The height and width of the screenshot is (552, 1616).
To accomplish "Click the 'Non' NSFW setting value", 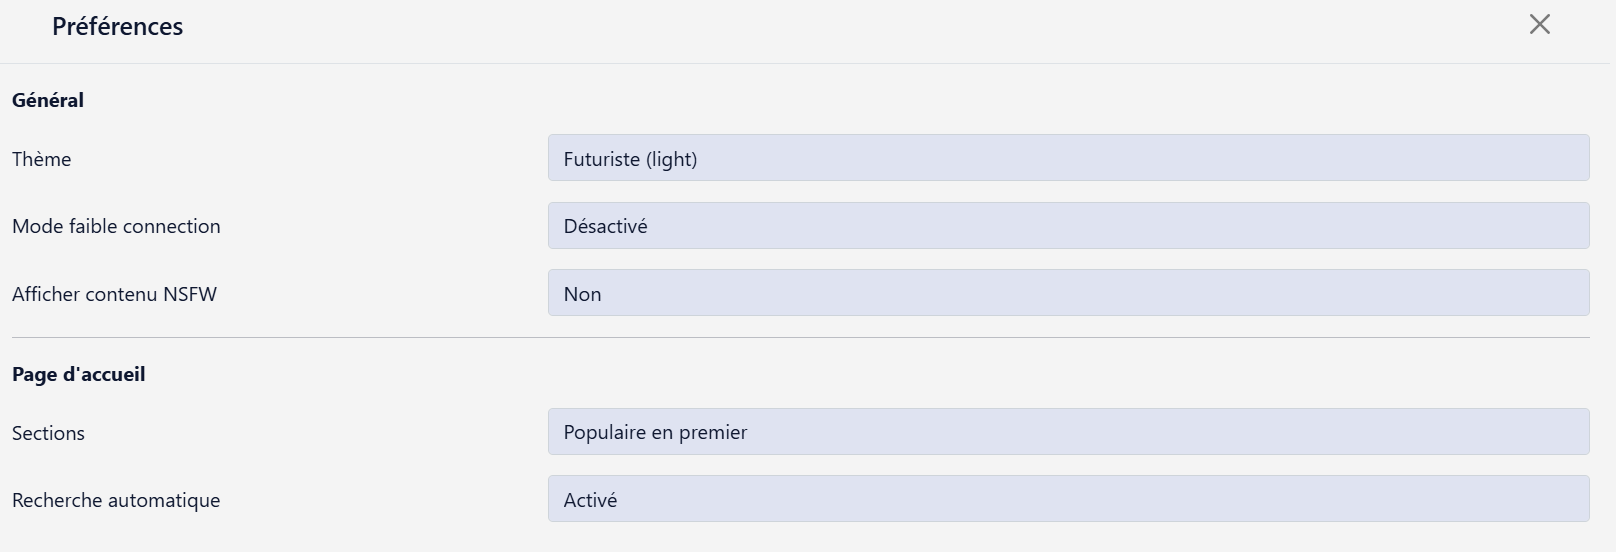I will pos(582,294).
